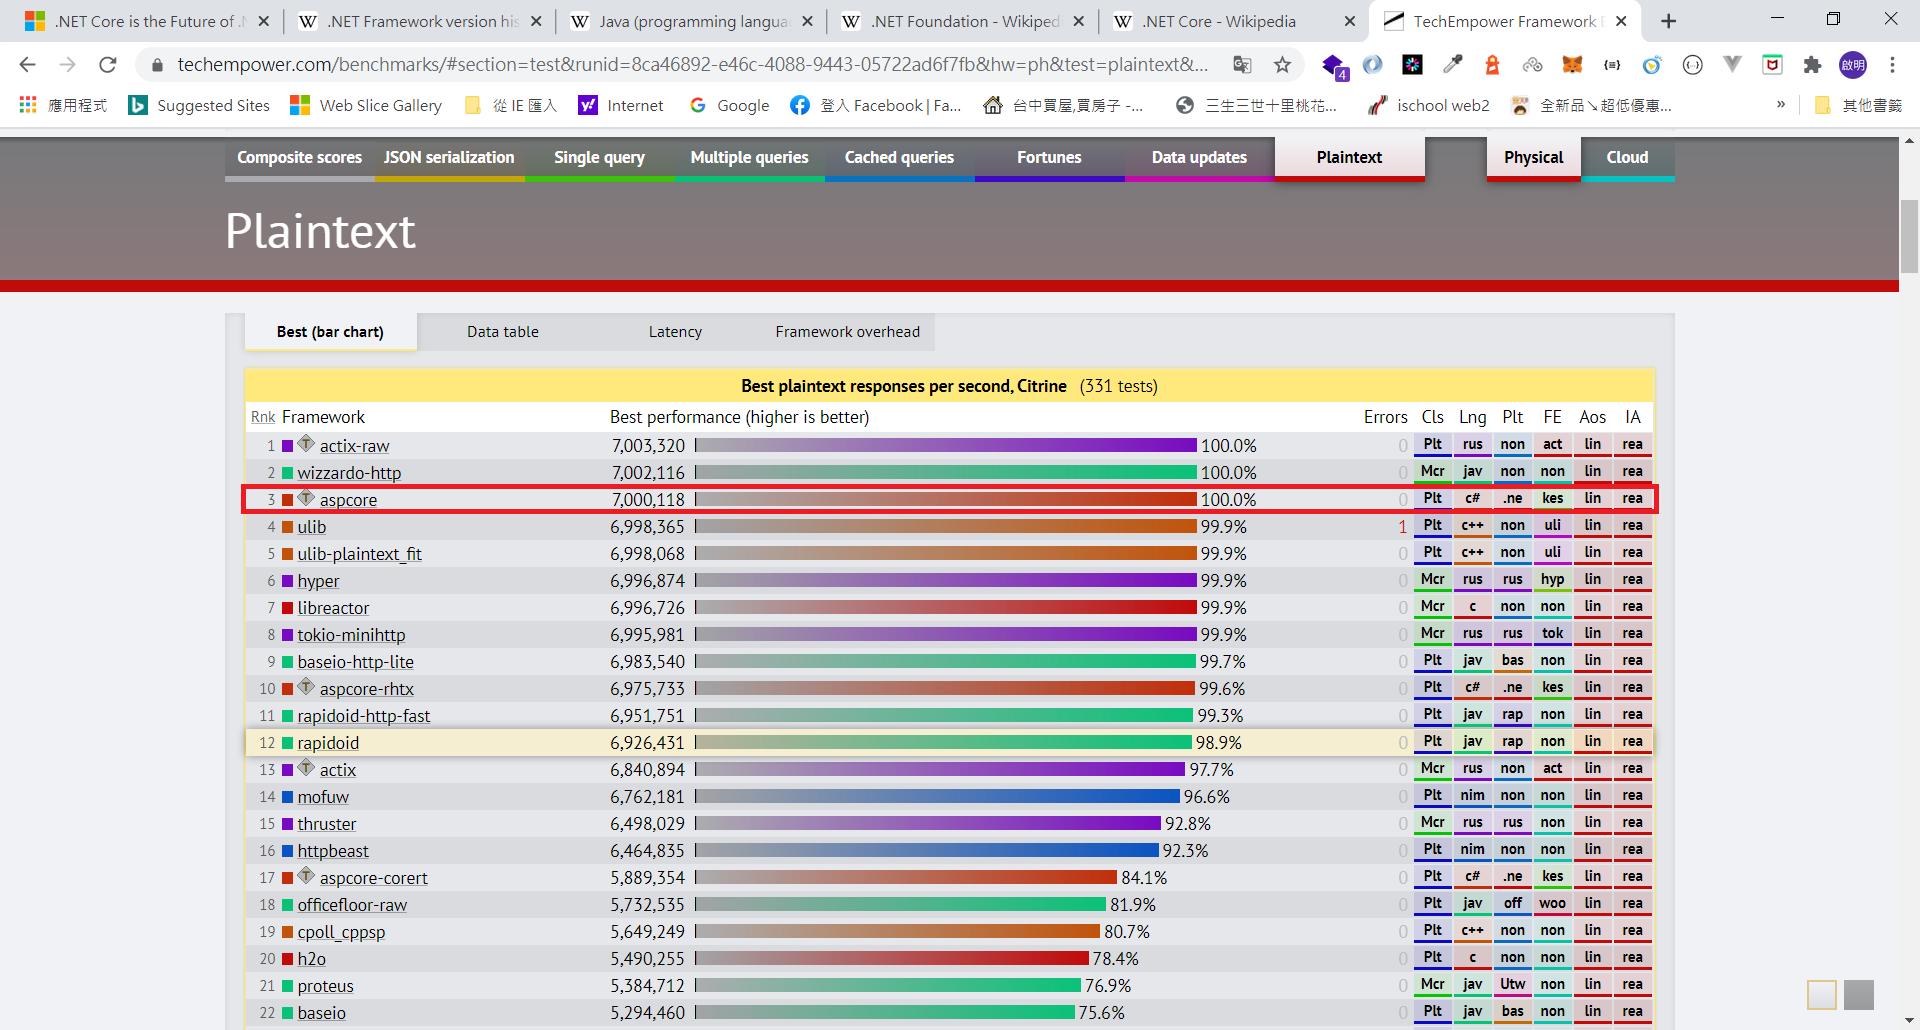The image size is (1920, 1030).
Task: Open the Yahoo Internet bookmark
Action: [x=621, y=105]
